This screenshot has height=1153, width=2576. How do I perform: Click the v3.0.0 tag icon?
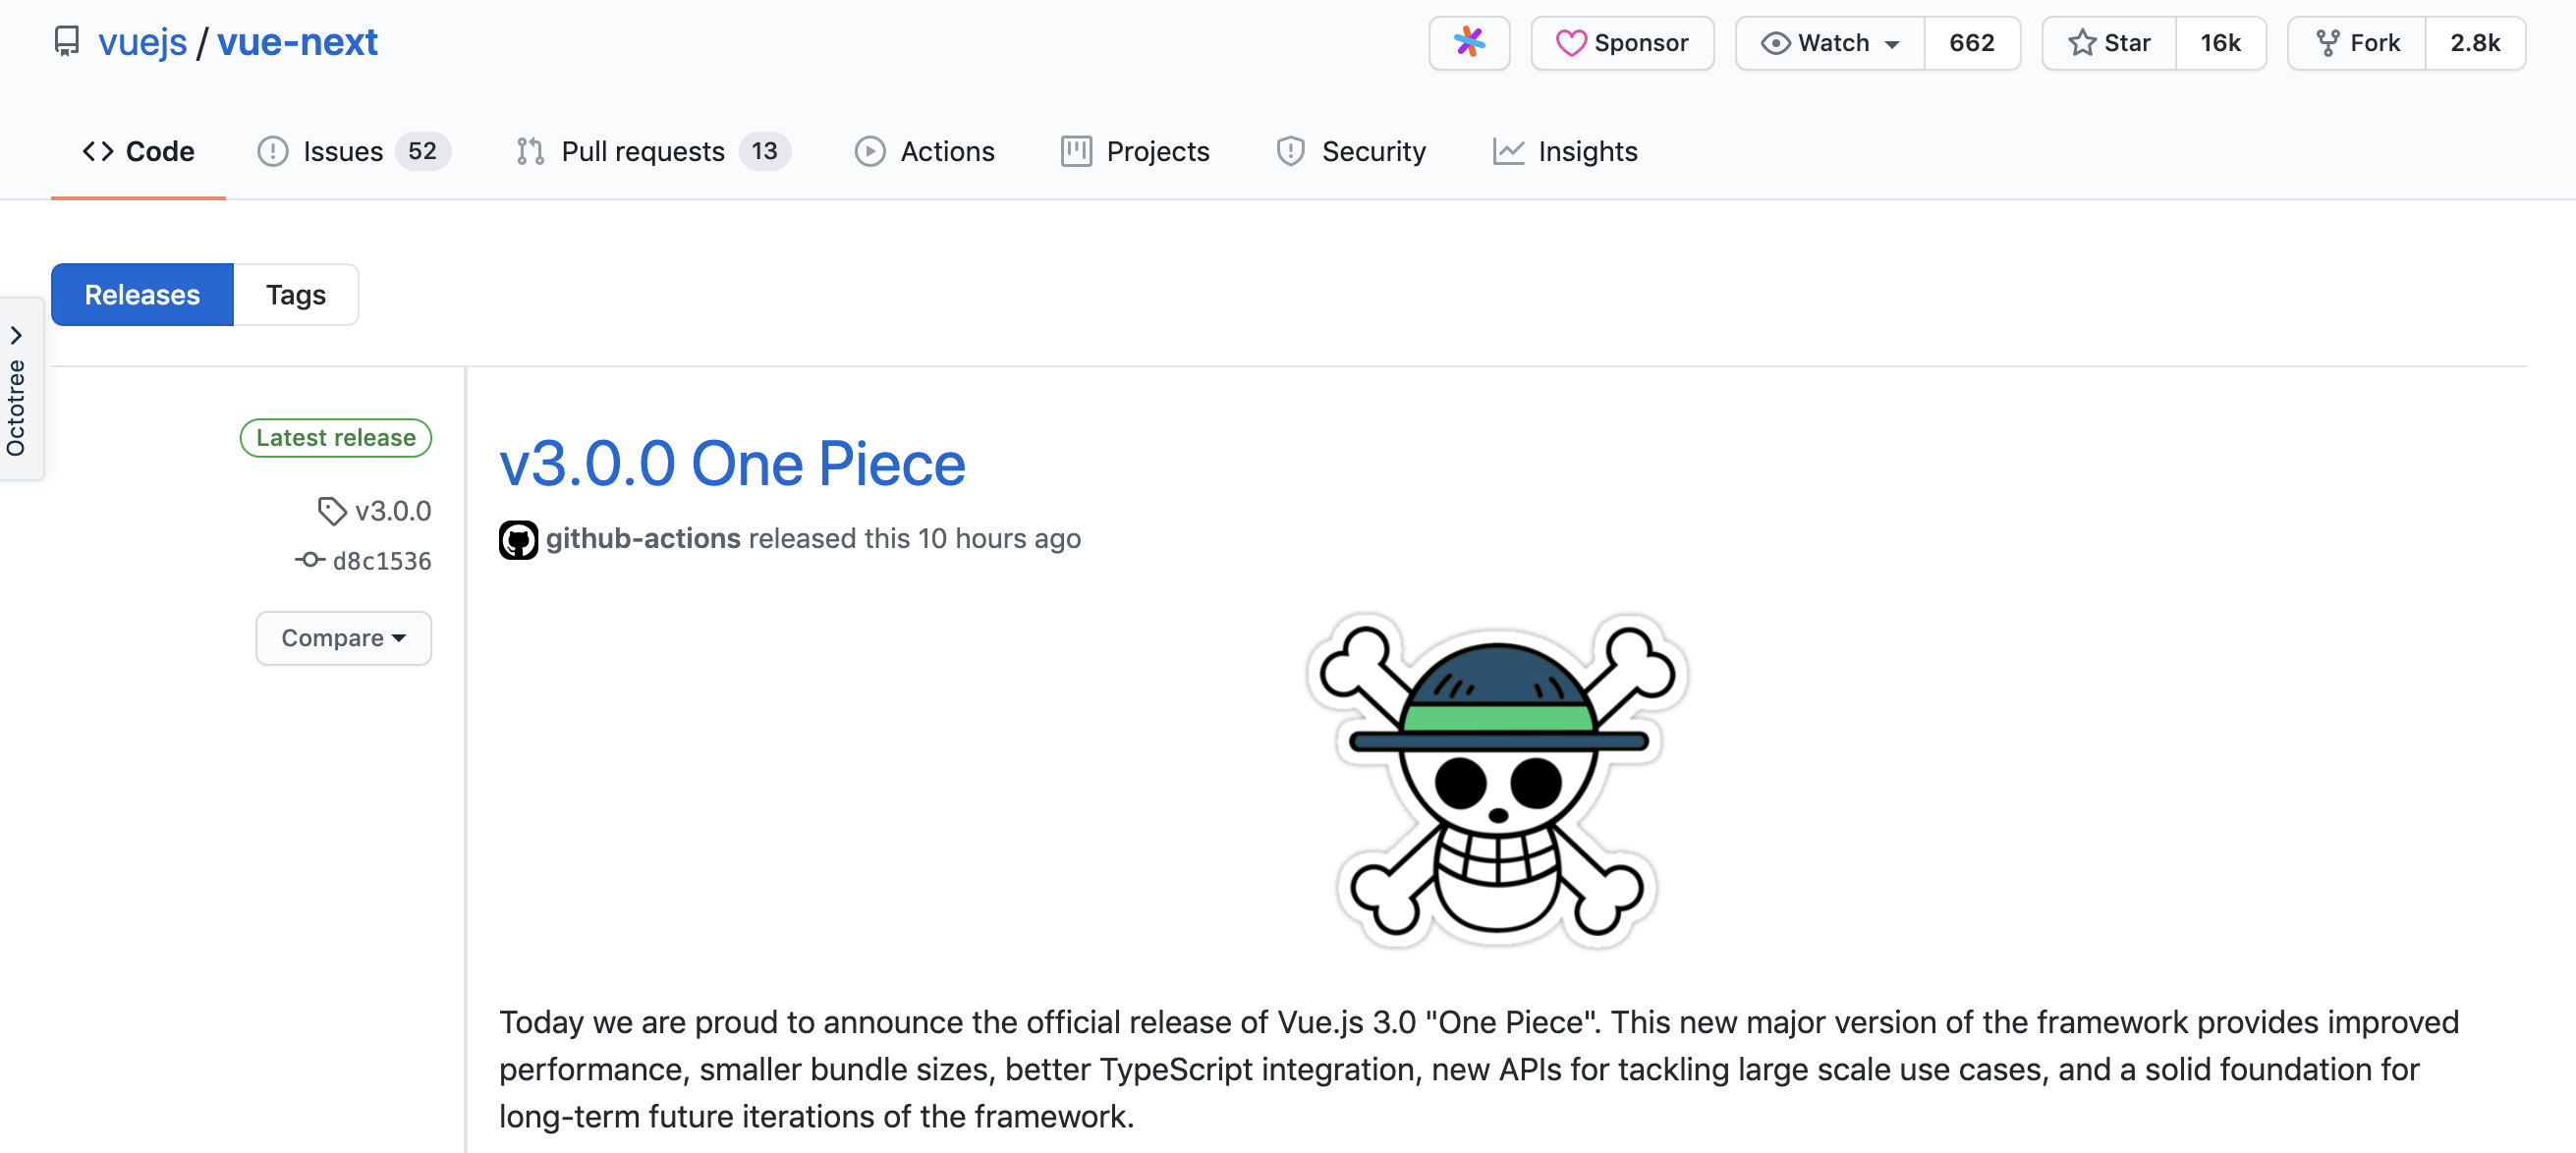click(331, 511)
